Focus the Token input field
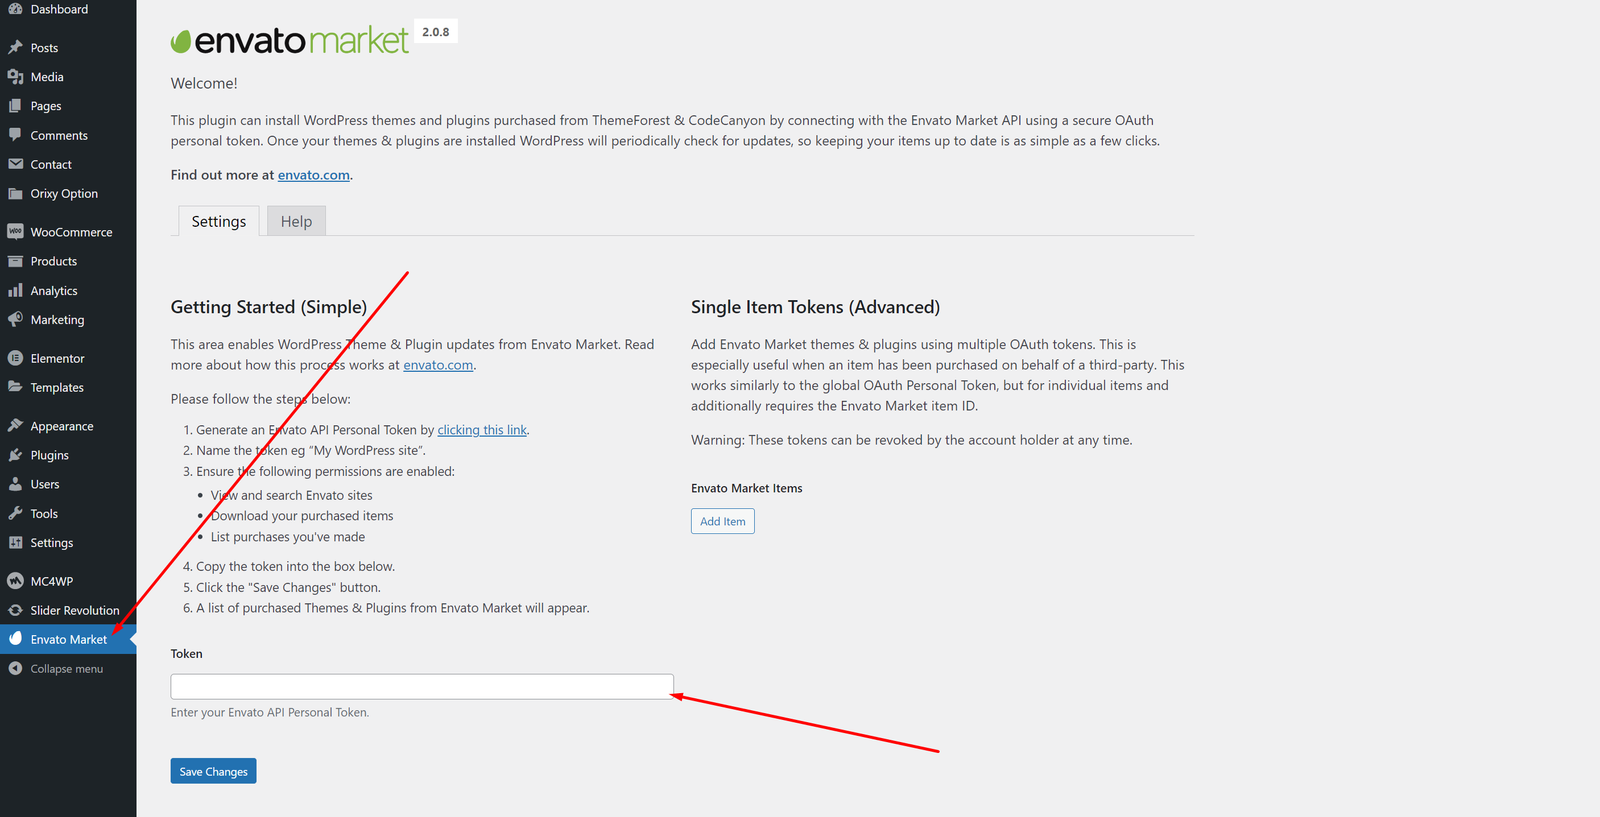 pos(422,686)
